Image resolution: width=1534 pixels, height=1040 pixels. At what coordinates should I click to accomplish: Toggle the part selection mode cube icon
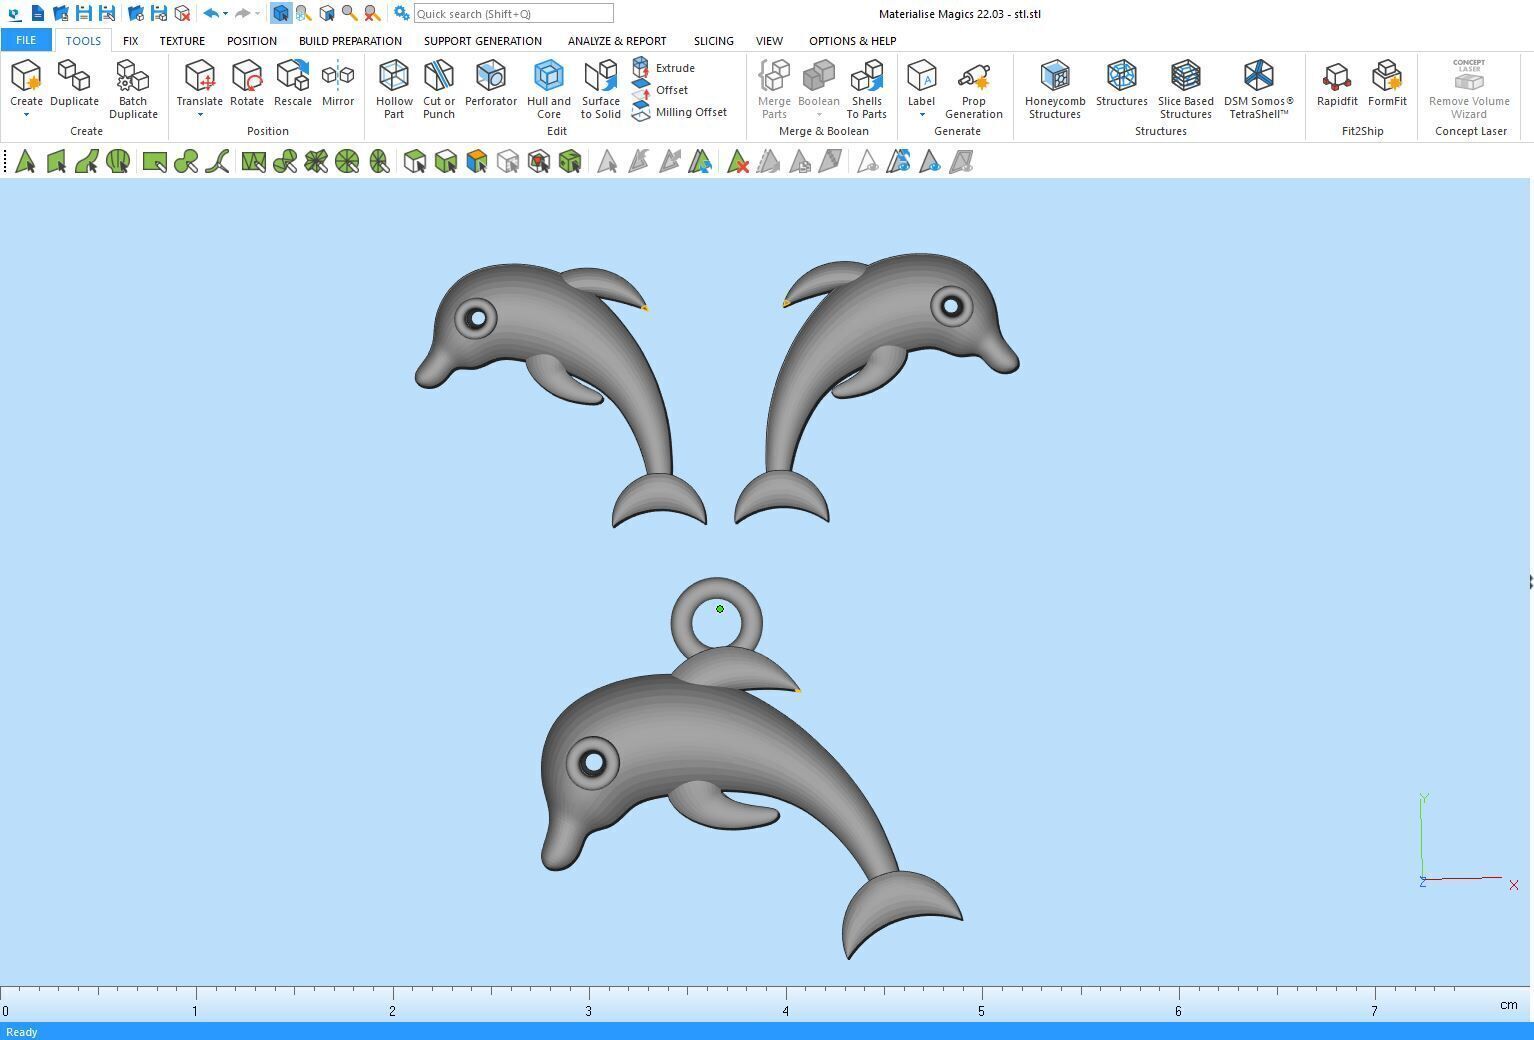[280, 13]
